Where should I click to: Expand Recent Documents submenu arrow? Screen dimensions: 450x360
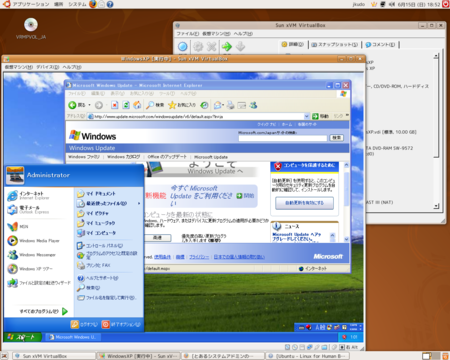[139, 203]
